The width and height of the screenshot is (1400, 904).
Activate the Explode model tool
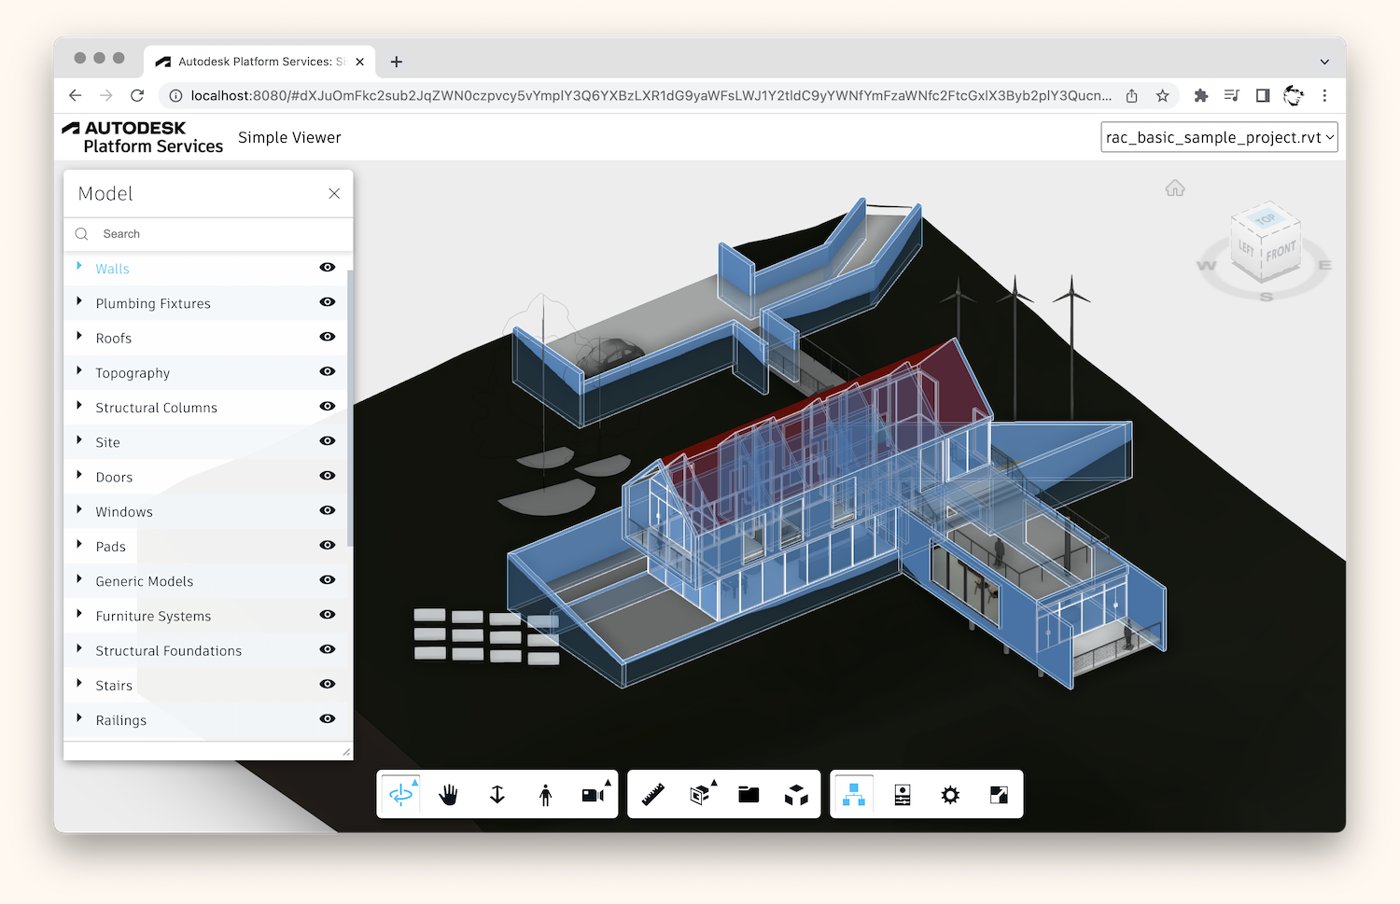796,795
